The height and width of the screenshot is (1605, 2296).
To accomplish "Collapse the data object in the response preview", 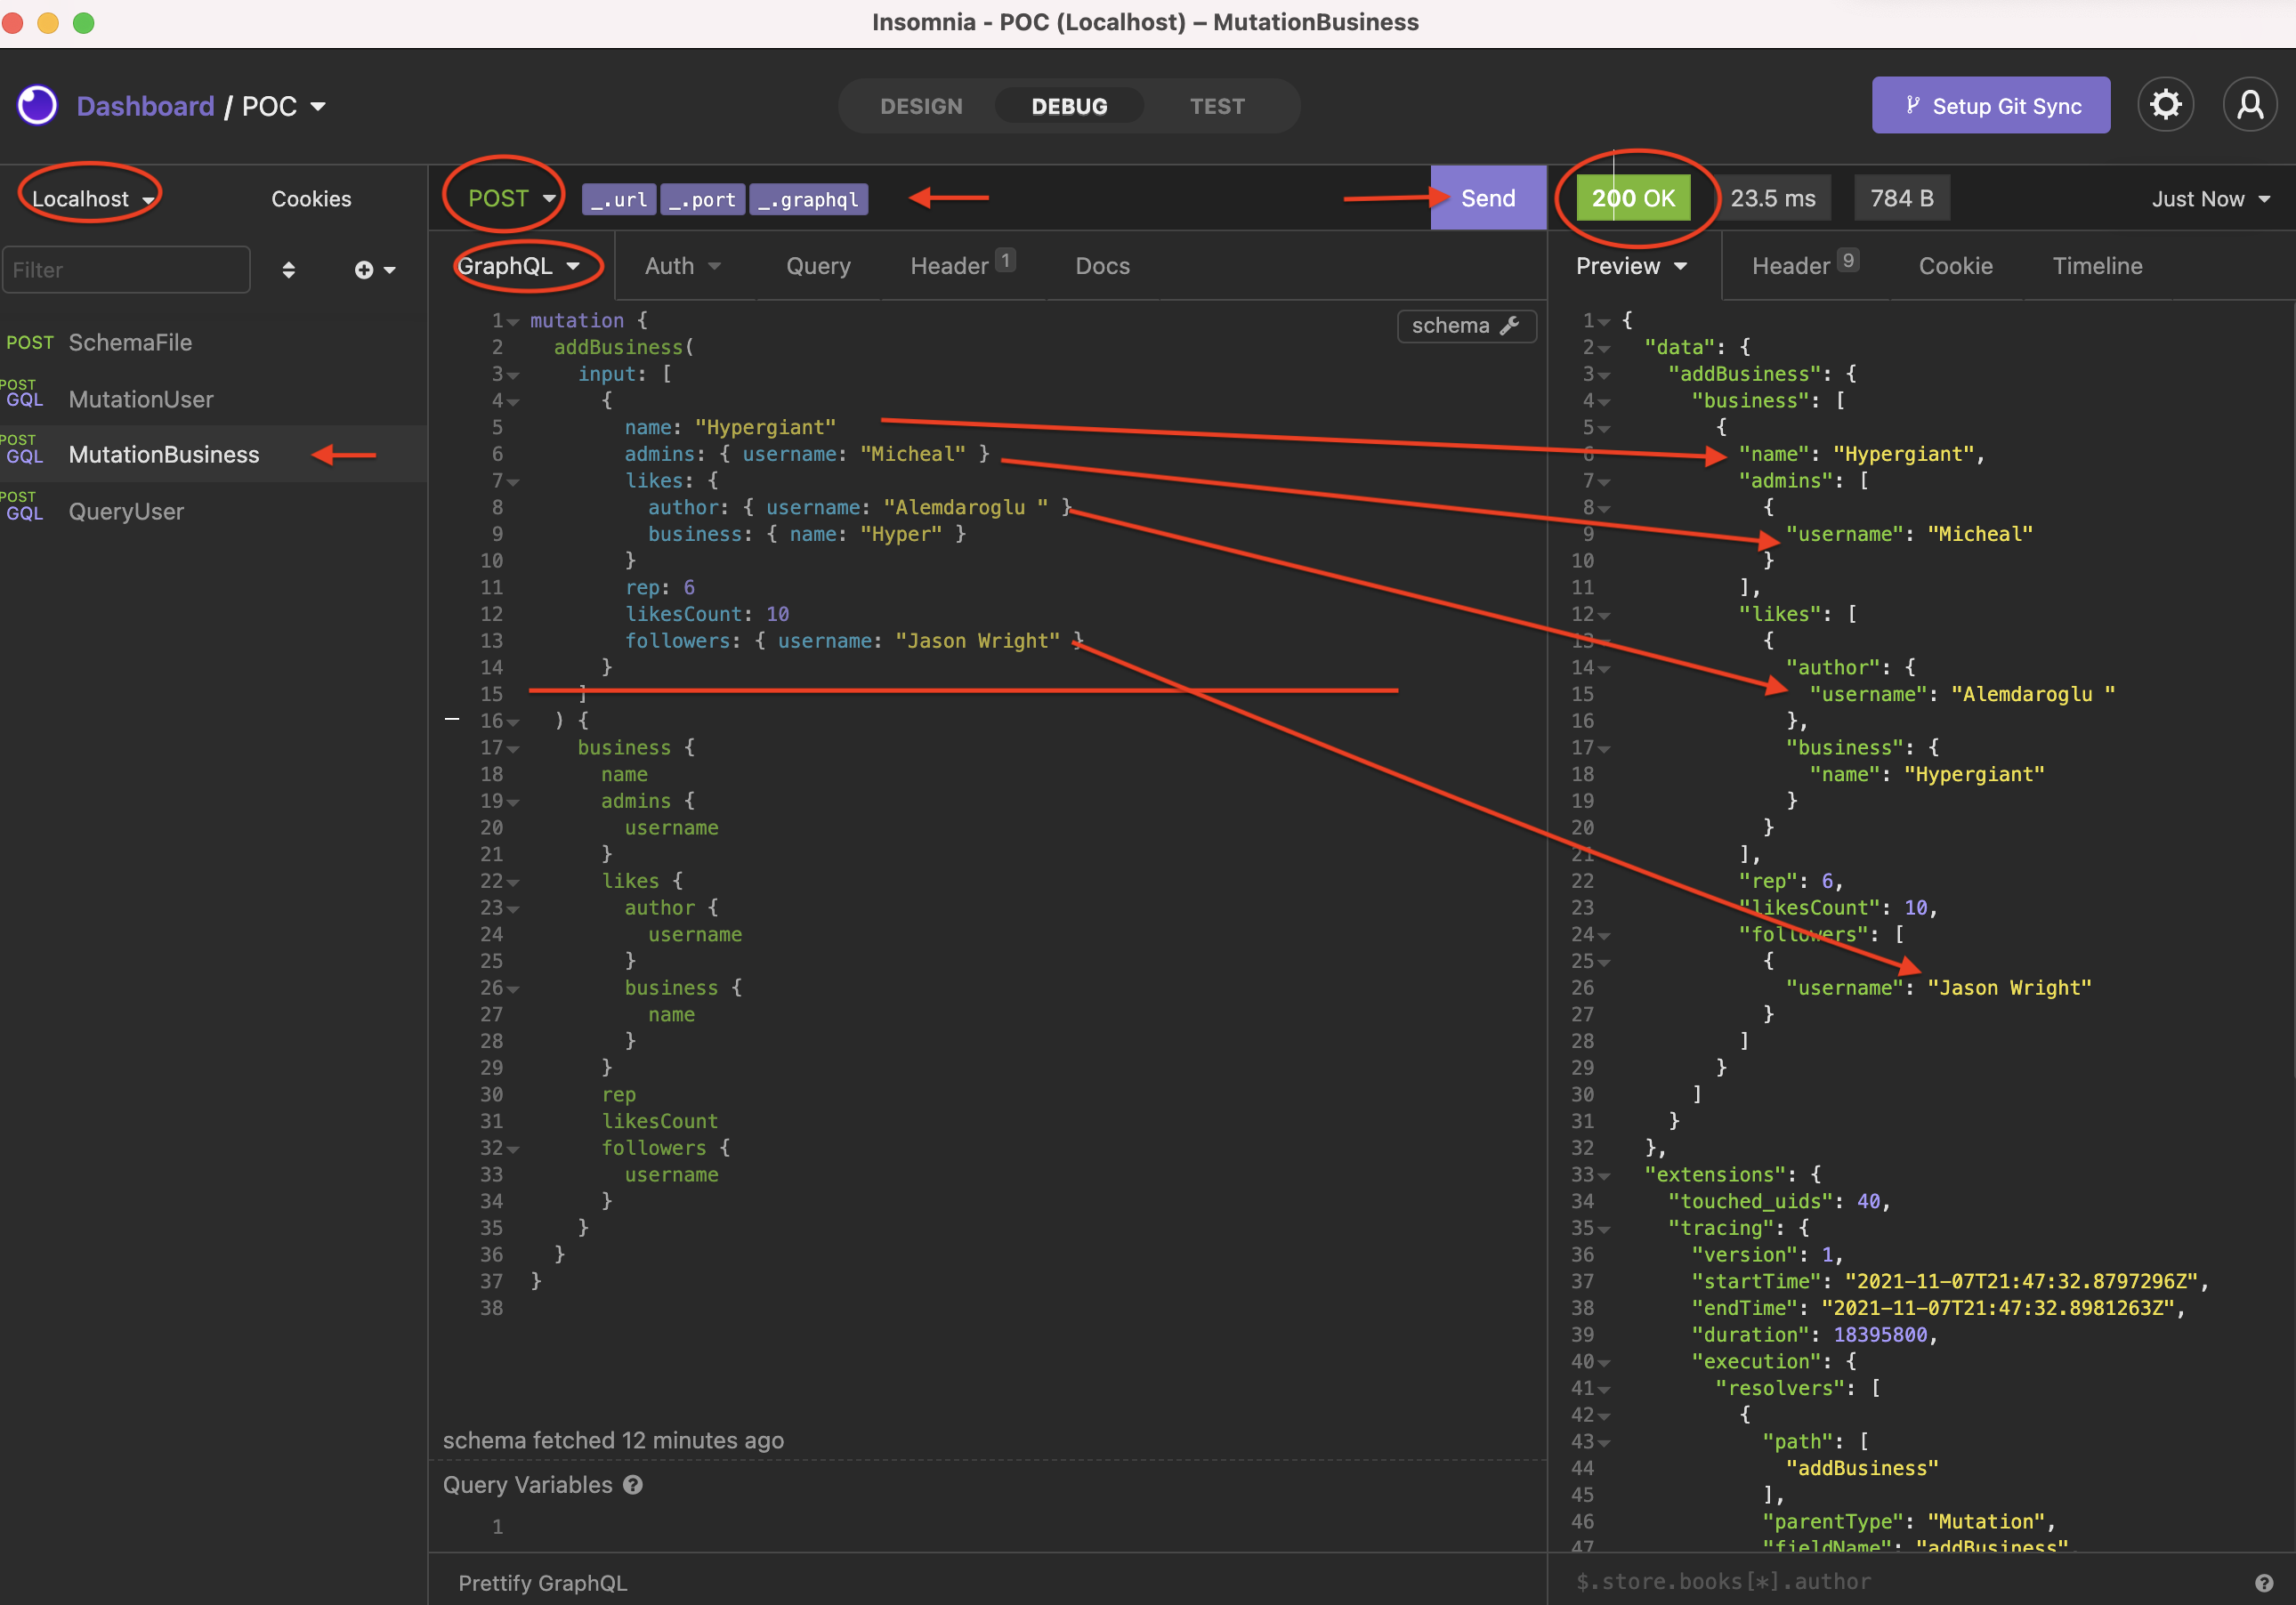I will pos(1606,346).
